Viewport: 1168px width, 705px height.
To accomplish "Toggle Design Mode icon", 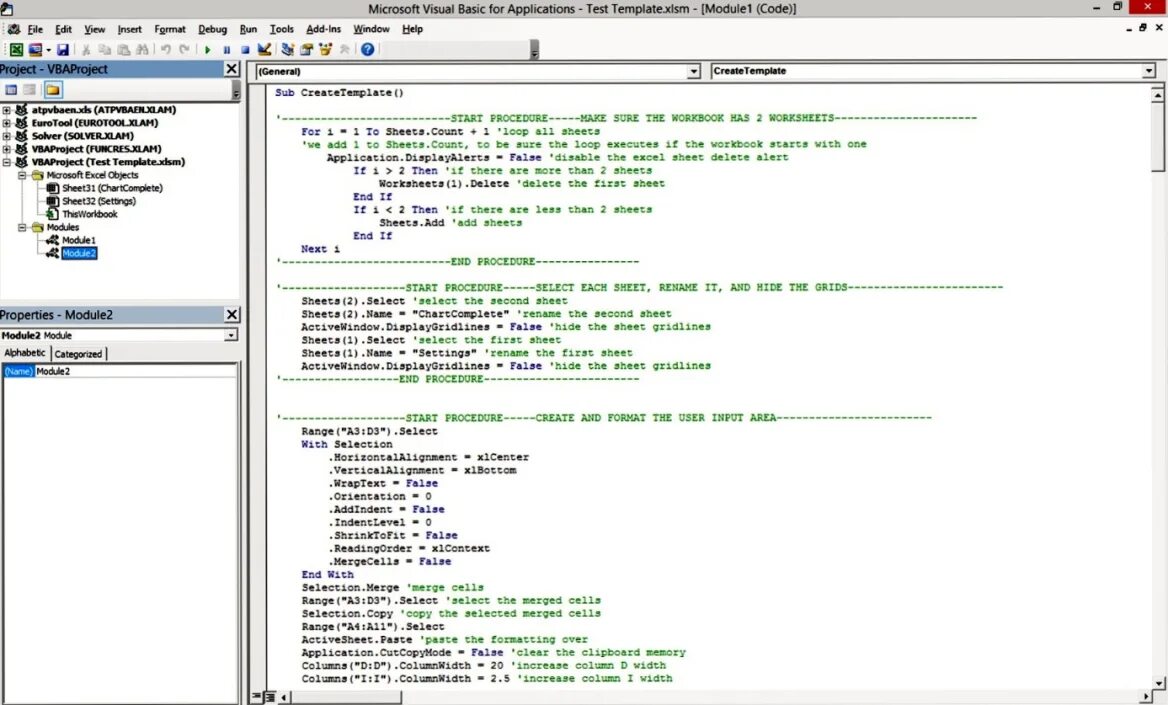I will tap(264, 49).
